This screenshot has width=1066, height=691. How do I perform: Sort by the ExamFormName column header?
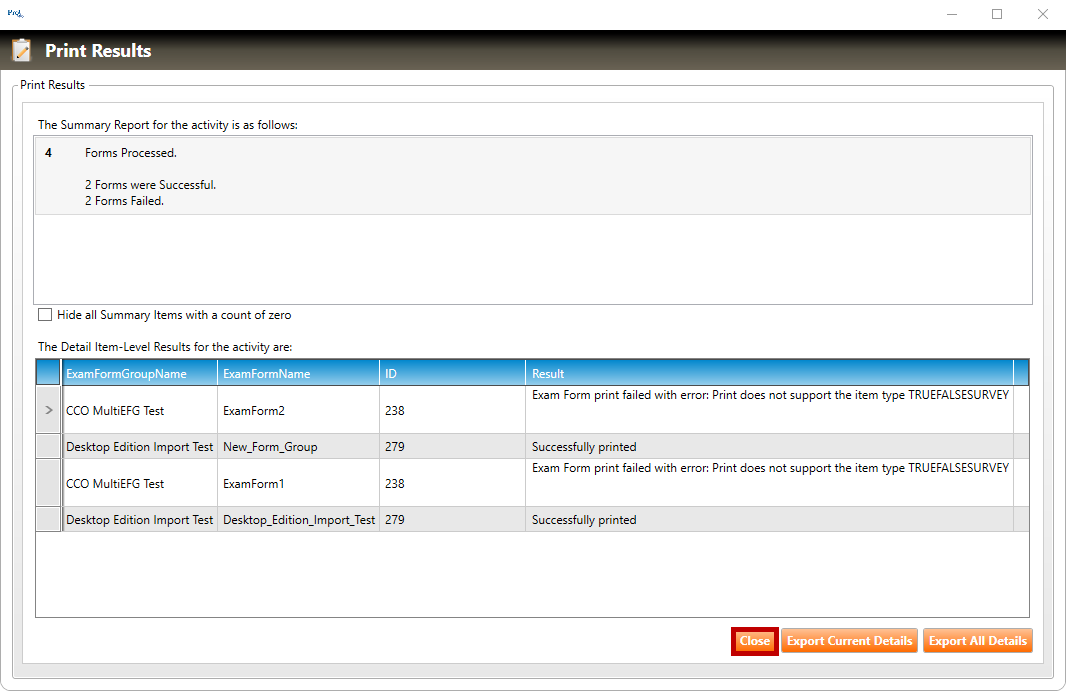click(x=298, y=373)
